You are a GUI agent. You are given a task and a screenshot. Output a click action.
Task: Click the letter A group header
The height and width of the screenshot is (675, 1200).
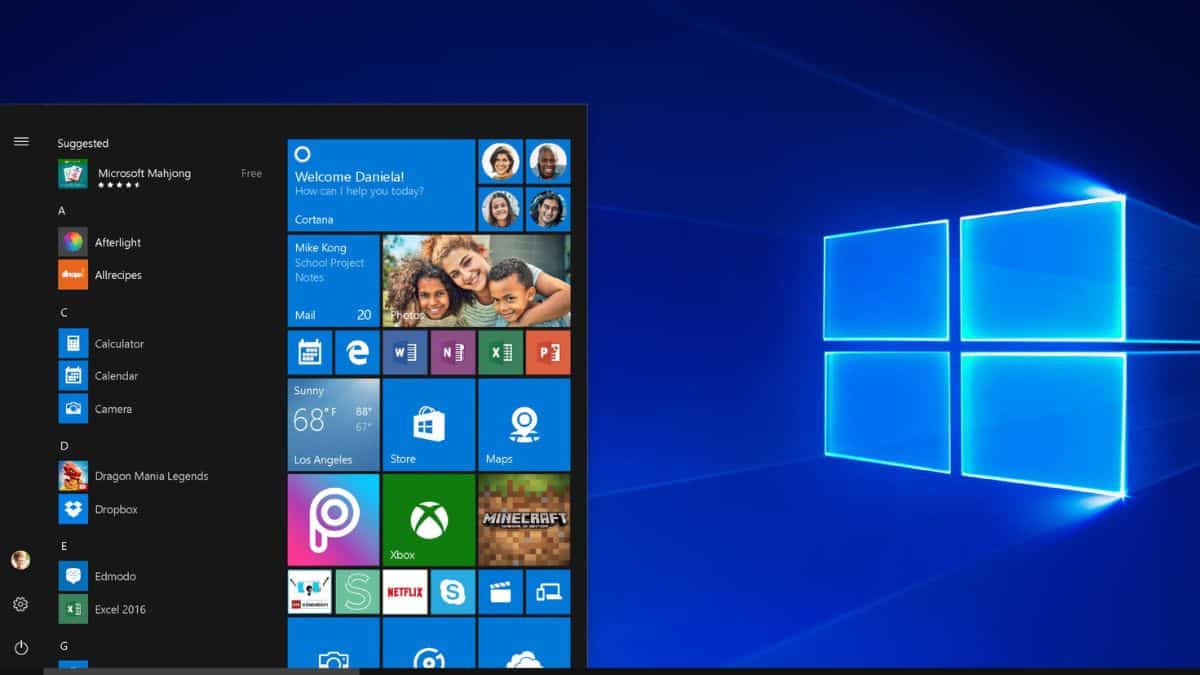[62, 211]
